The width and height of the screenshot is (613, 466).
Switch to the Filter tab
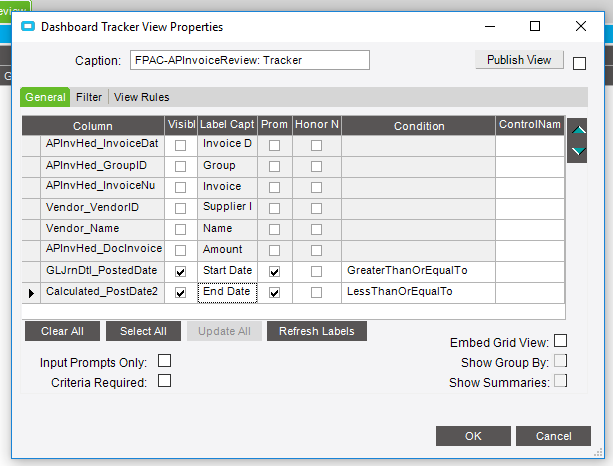89,97
